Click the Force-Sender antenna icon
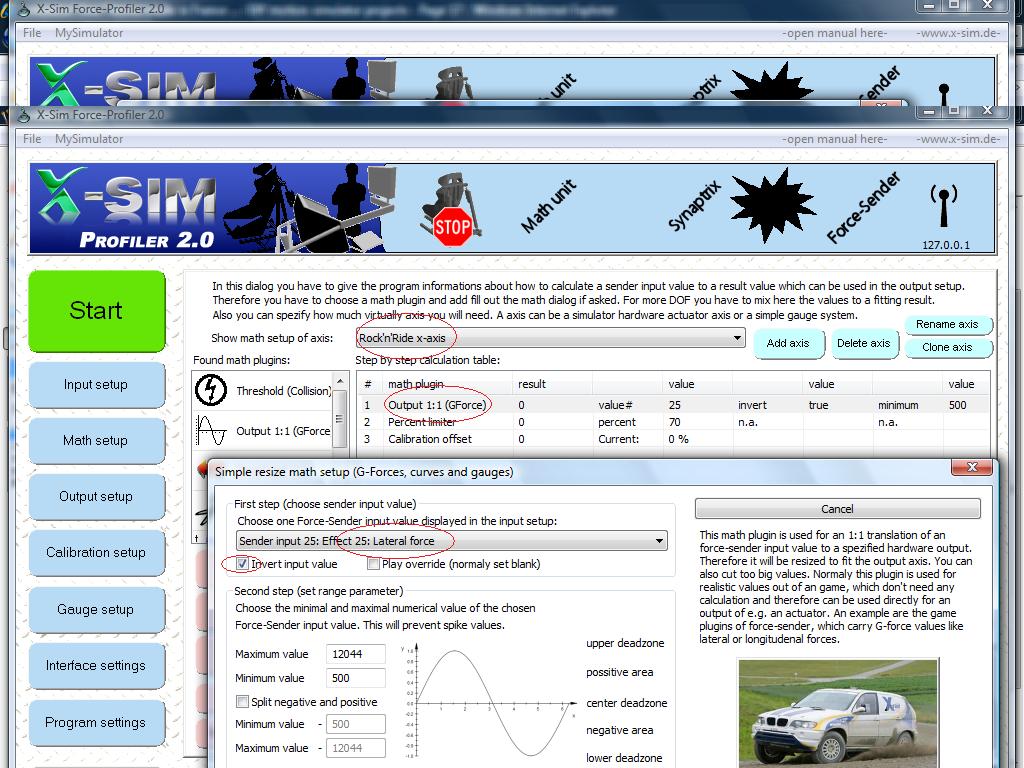The width and height of the screenshot is (1024, 768). click(x=944, y=204)
